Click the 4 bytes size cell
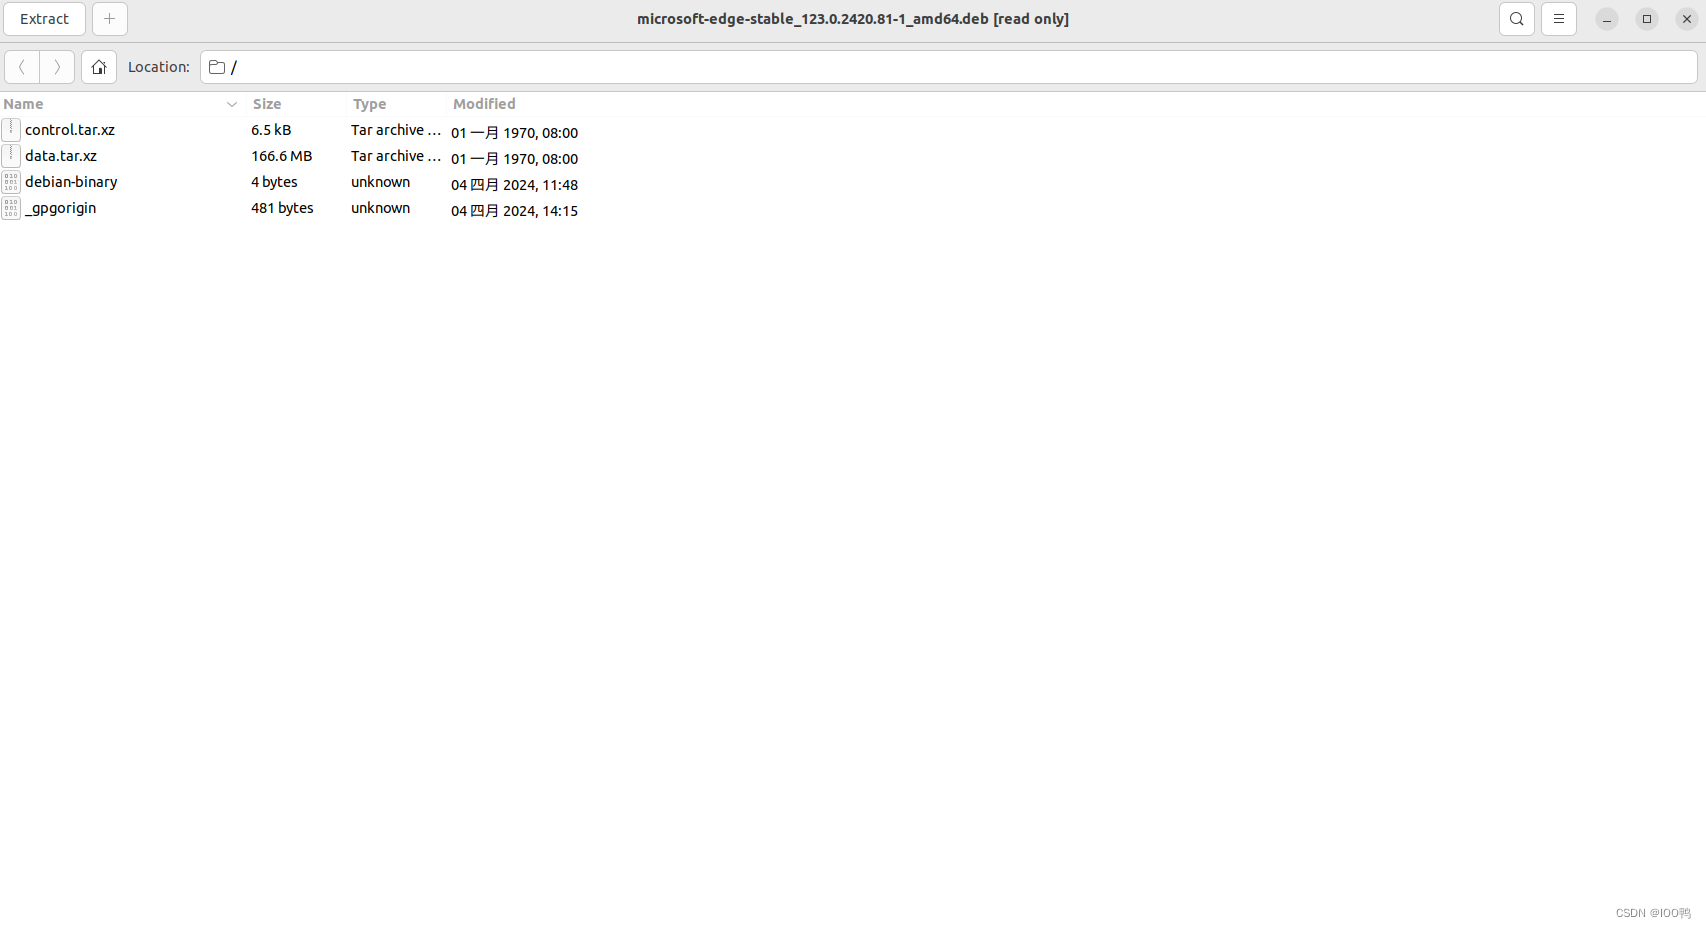The width and height of the screenshot is (1706, 928). (274, 182)
